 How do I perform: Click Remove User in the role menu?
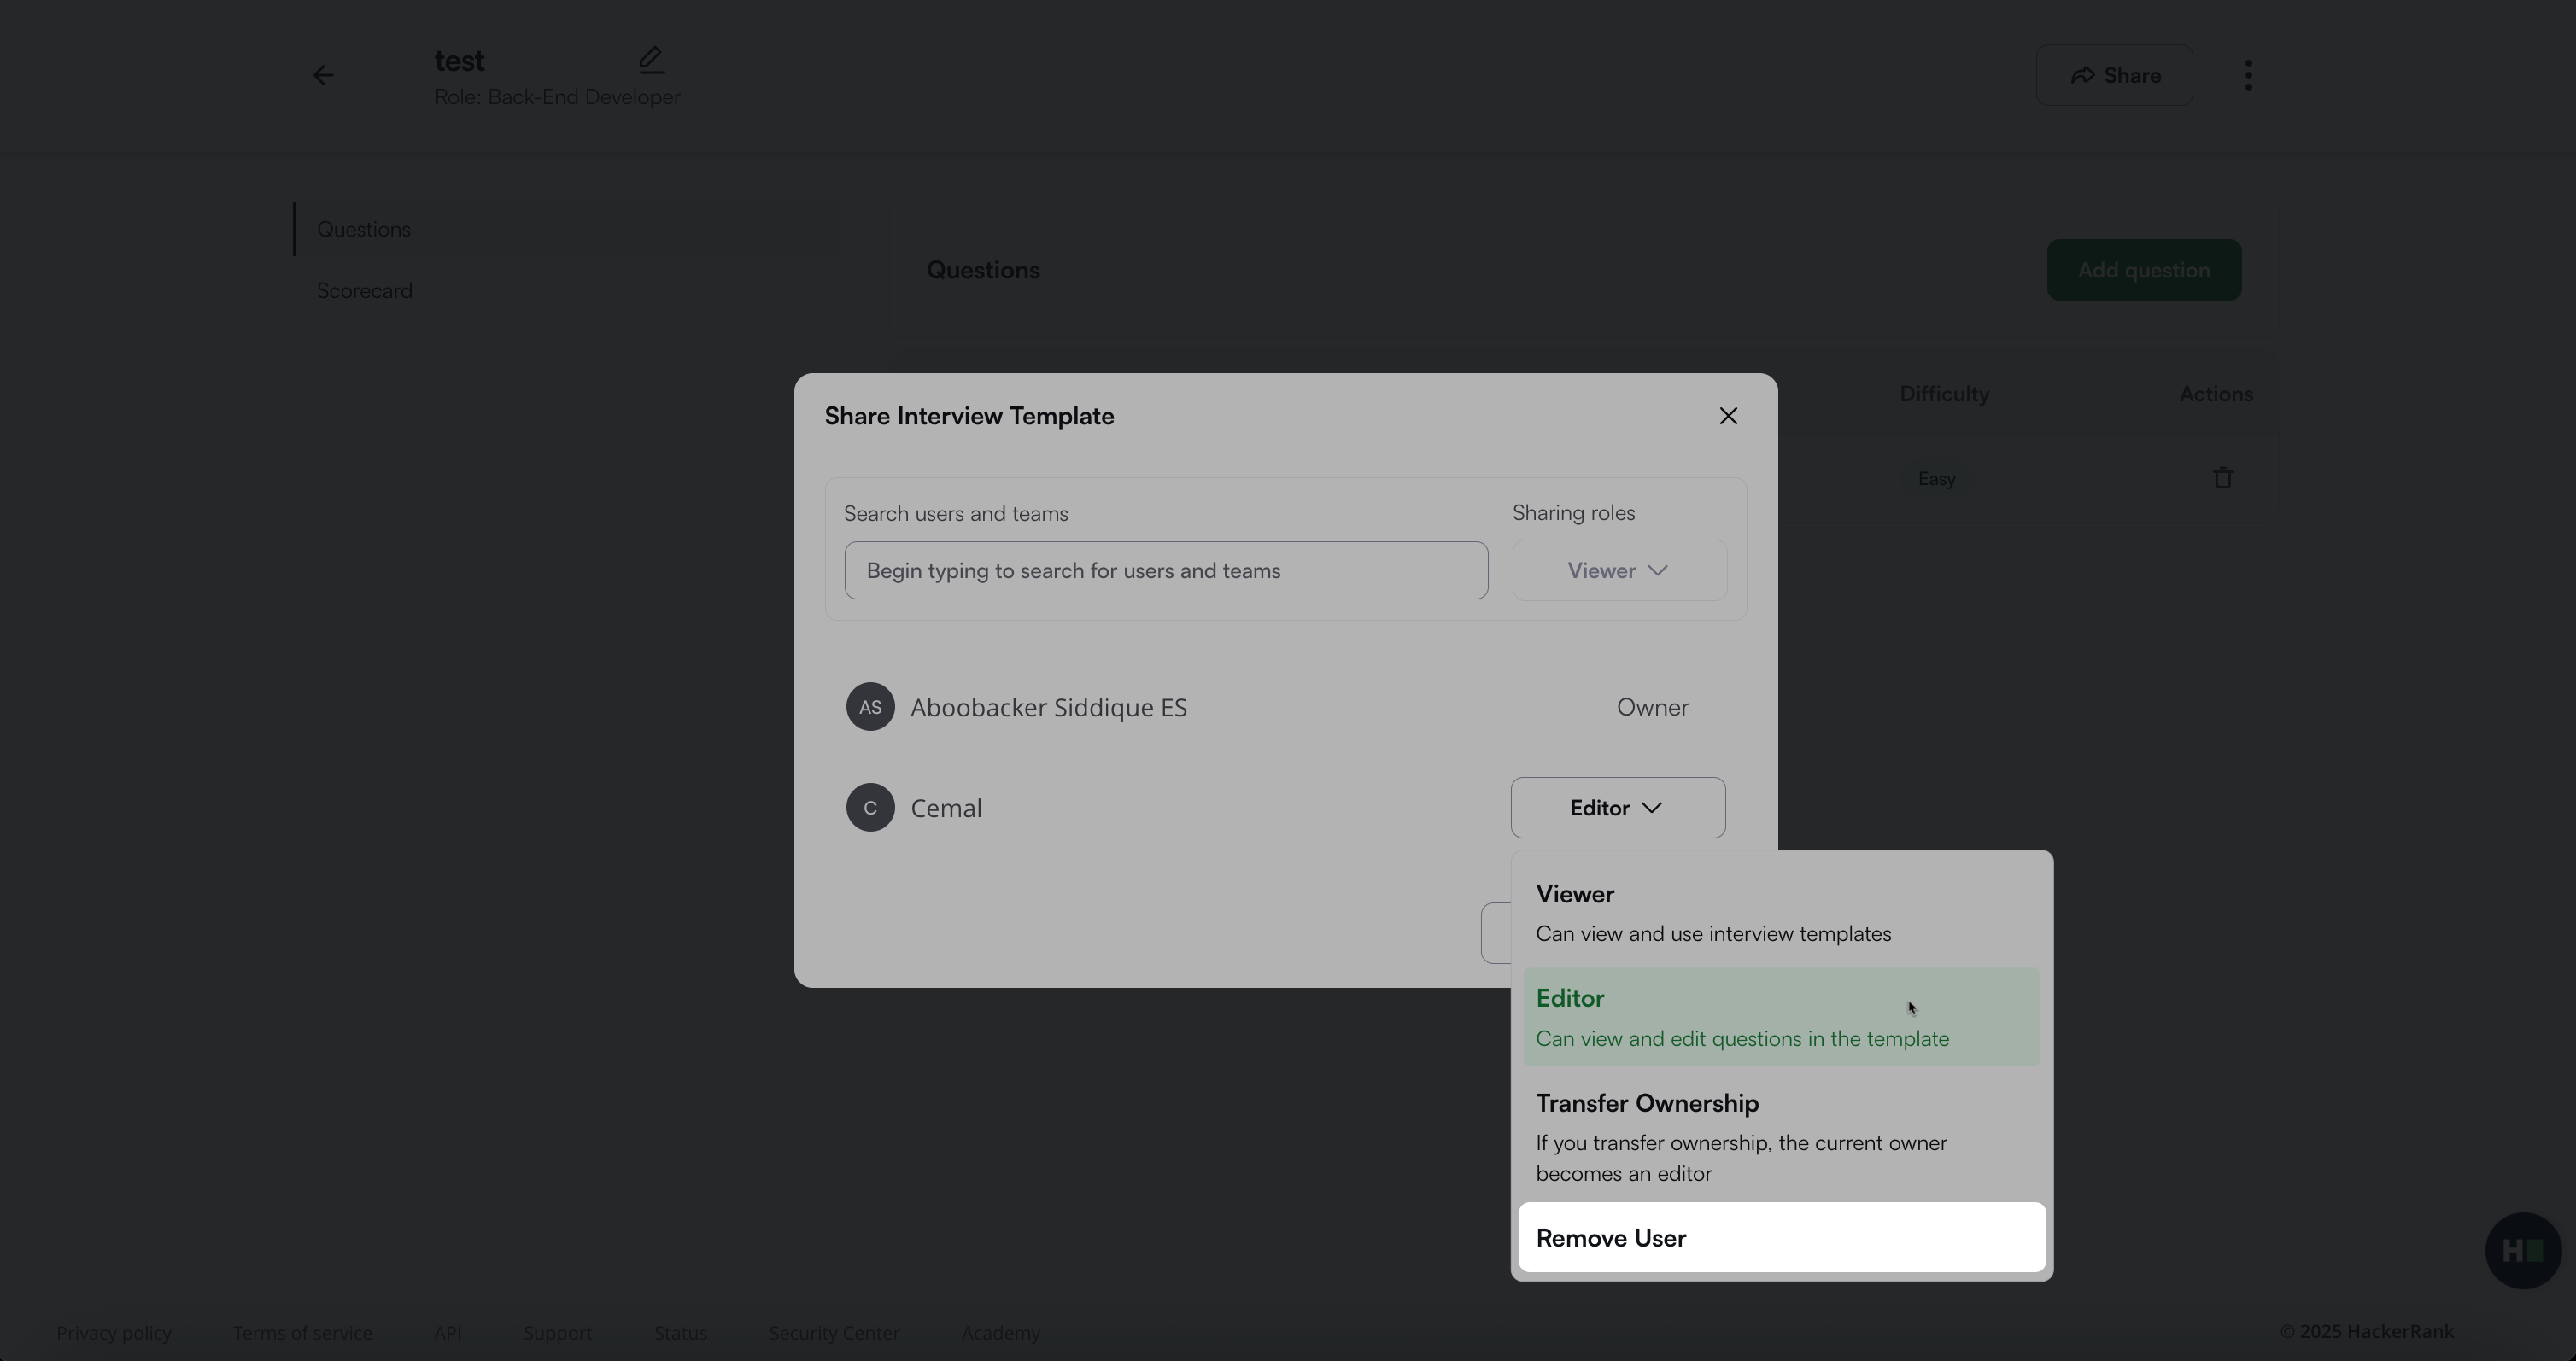pos(1780,1238)
